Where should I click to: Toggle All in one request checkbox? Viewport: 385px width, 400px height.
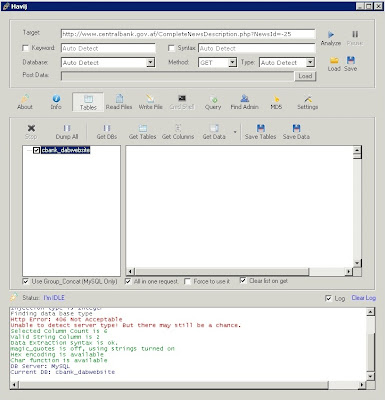[x=128, y=282]
